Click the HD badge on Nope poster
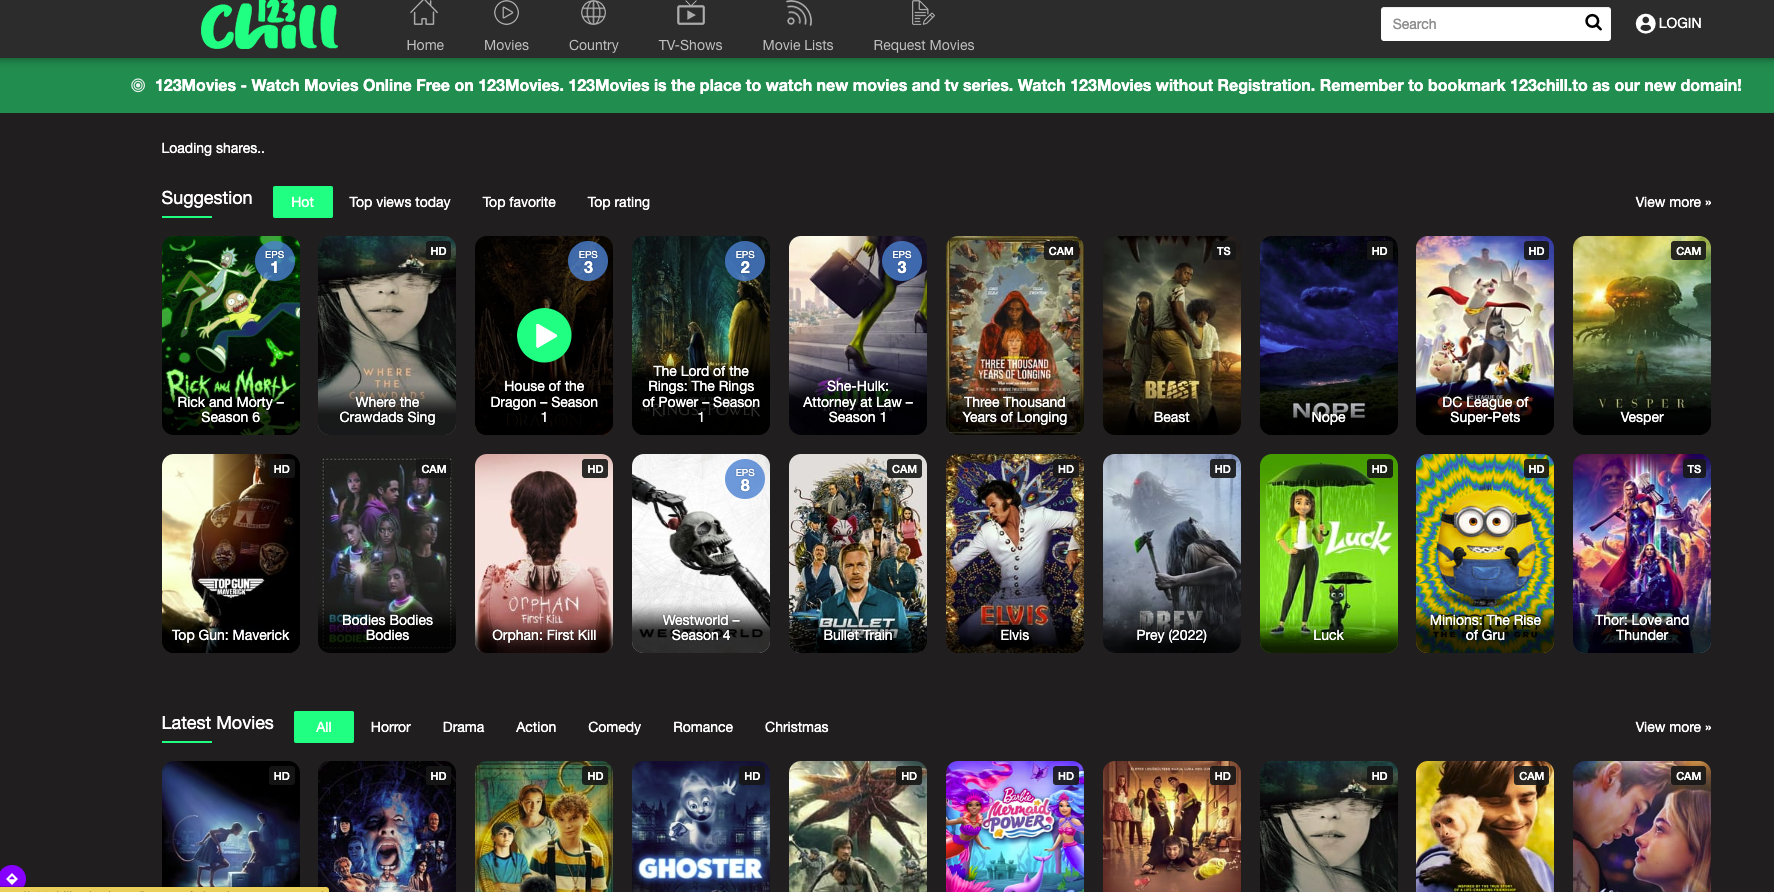 1379,251
